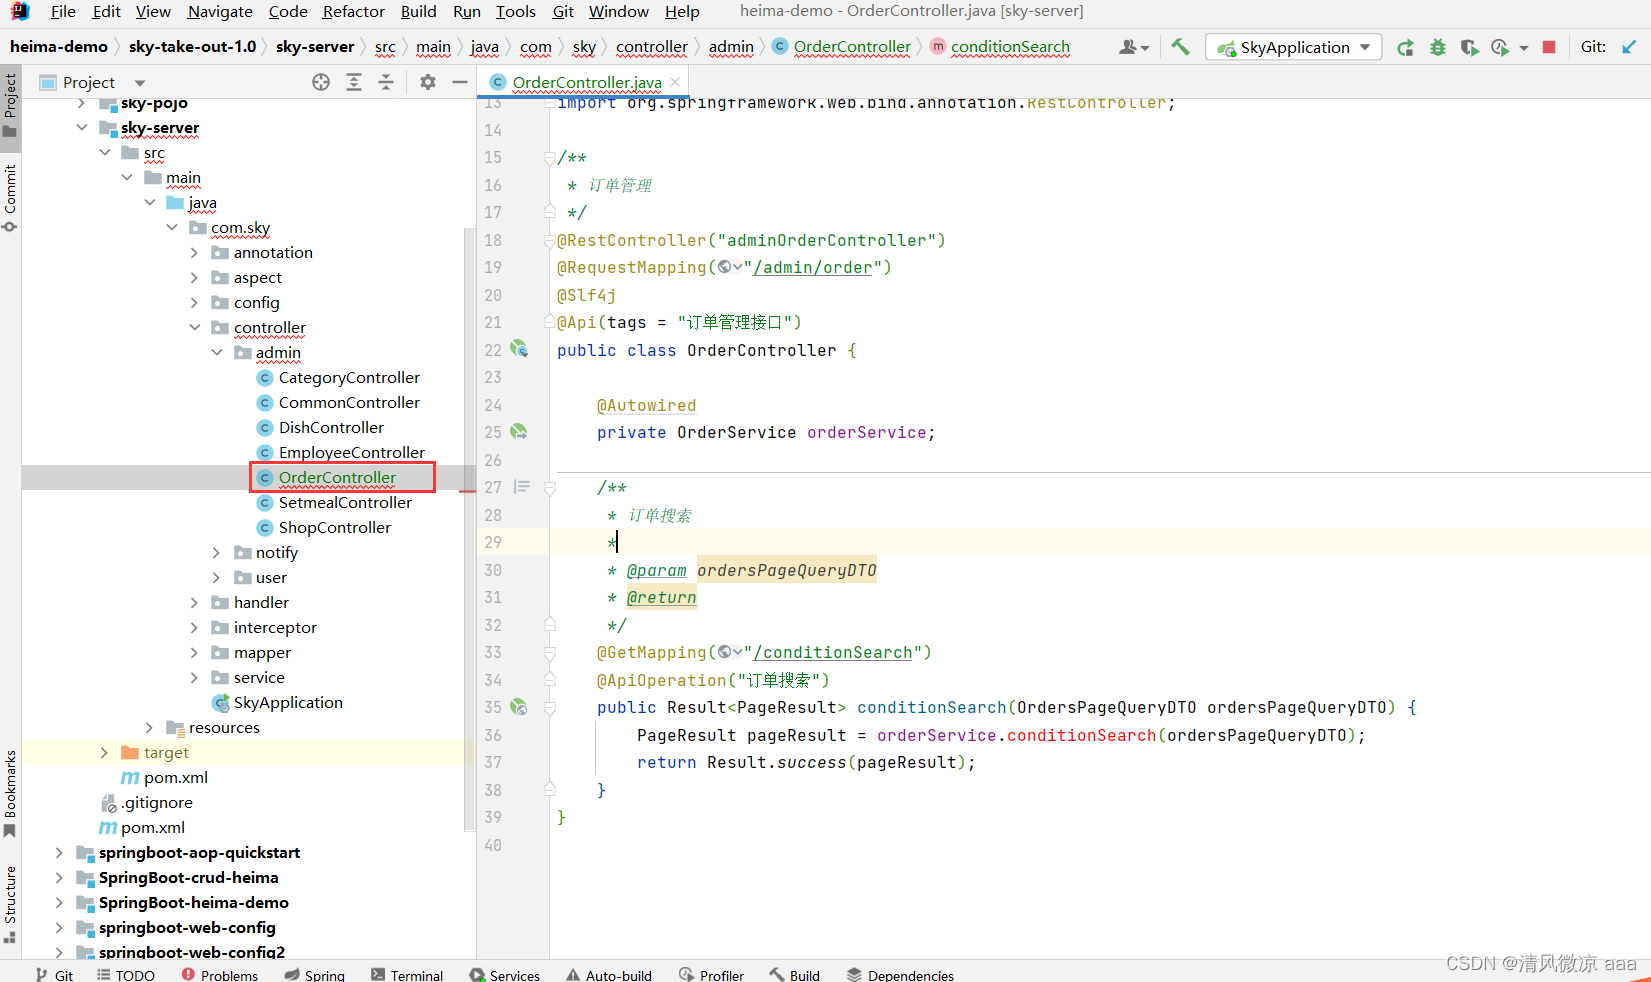The width and height of the screenshot is (1651, 982).
Task: Select the OrderController.java editor tab
Action: [586, 82]
